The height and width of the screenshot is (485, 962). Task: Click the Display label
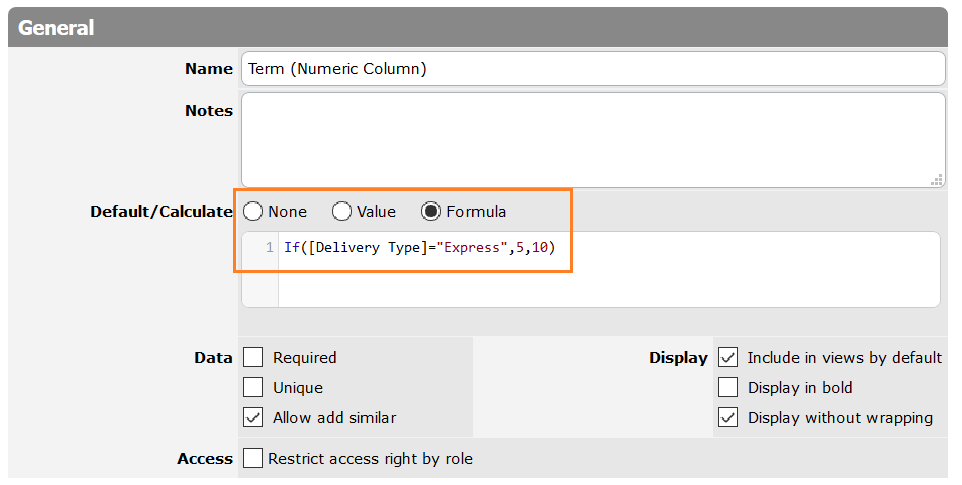679,357
